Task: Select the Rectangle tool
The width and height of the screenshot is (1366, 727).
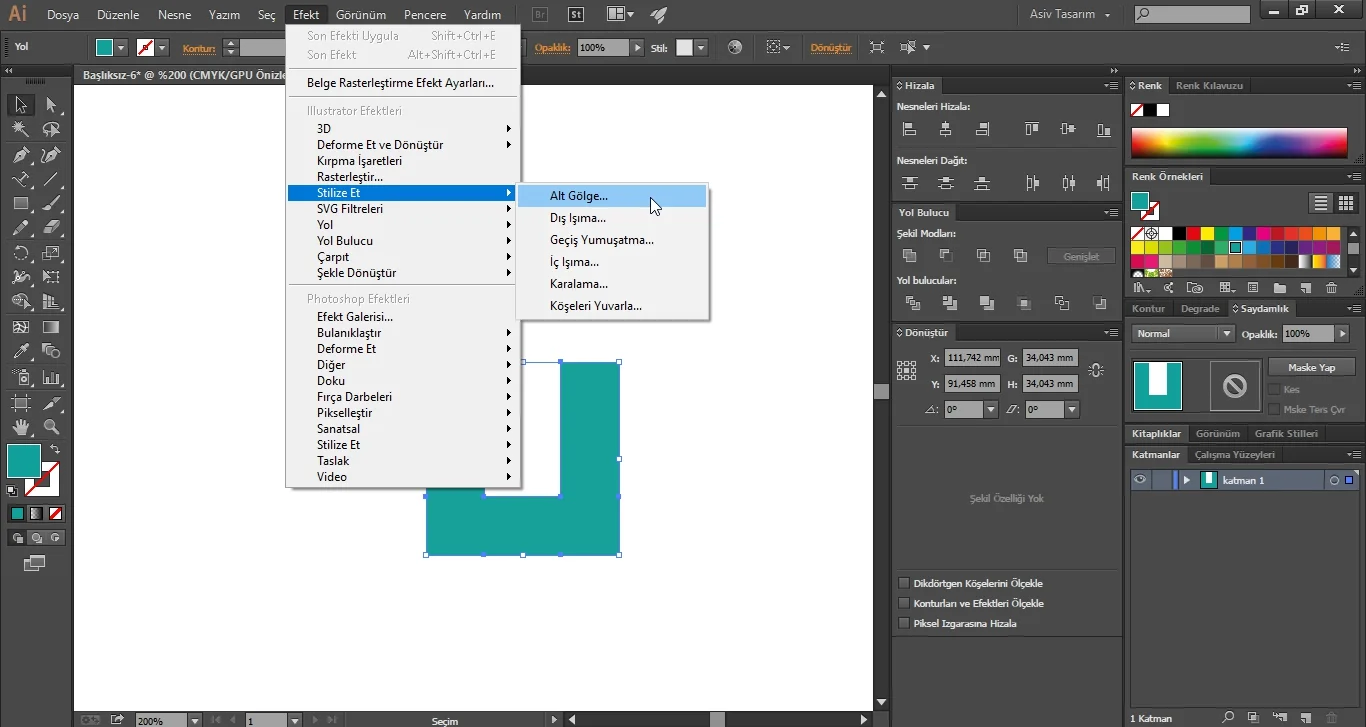Action: point(21,204)
